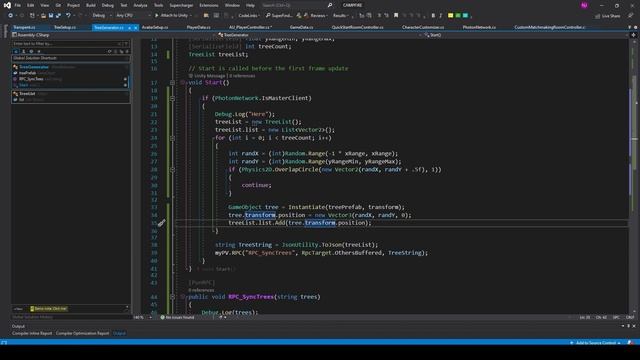This screenshot has height=360, width=640.
Task: Select the green highlight swatch
Action: click(x=458, y=16)
